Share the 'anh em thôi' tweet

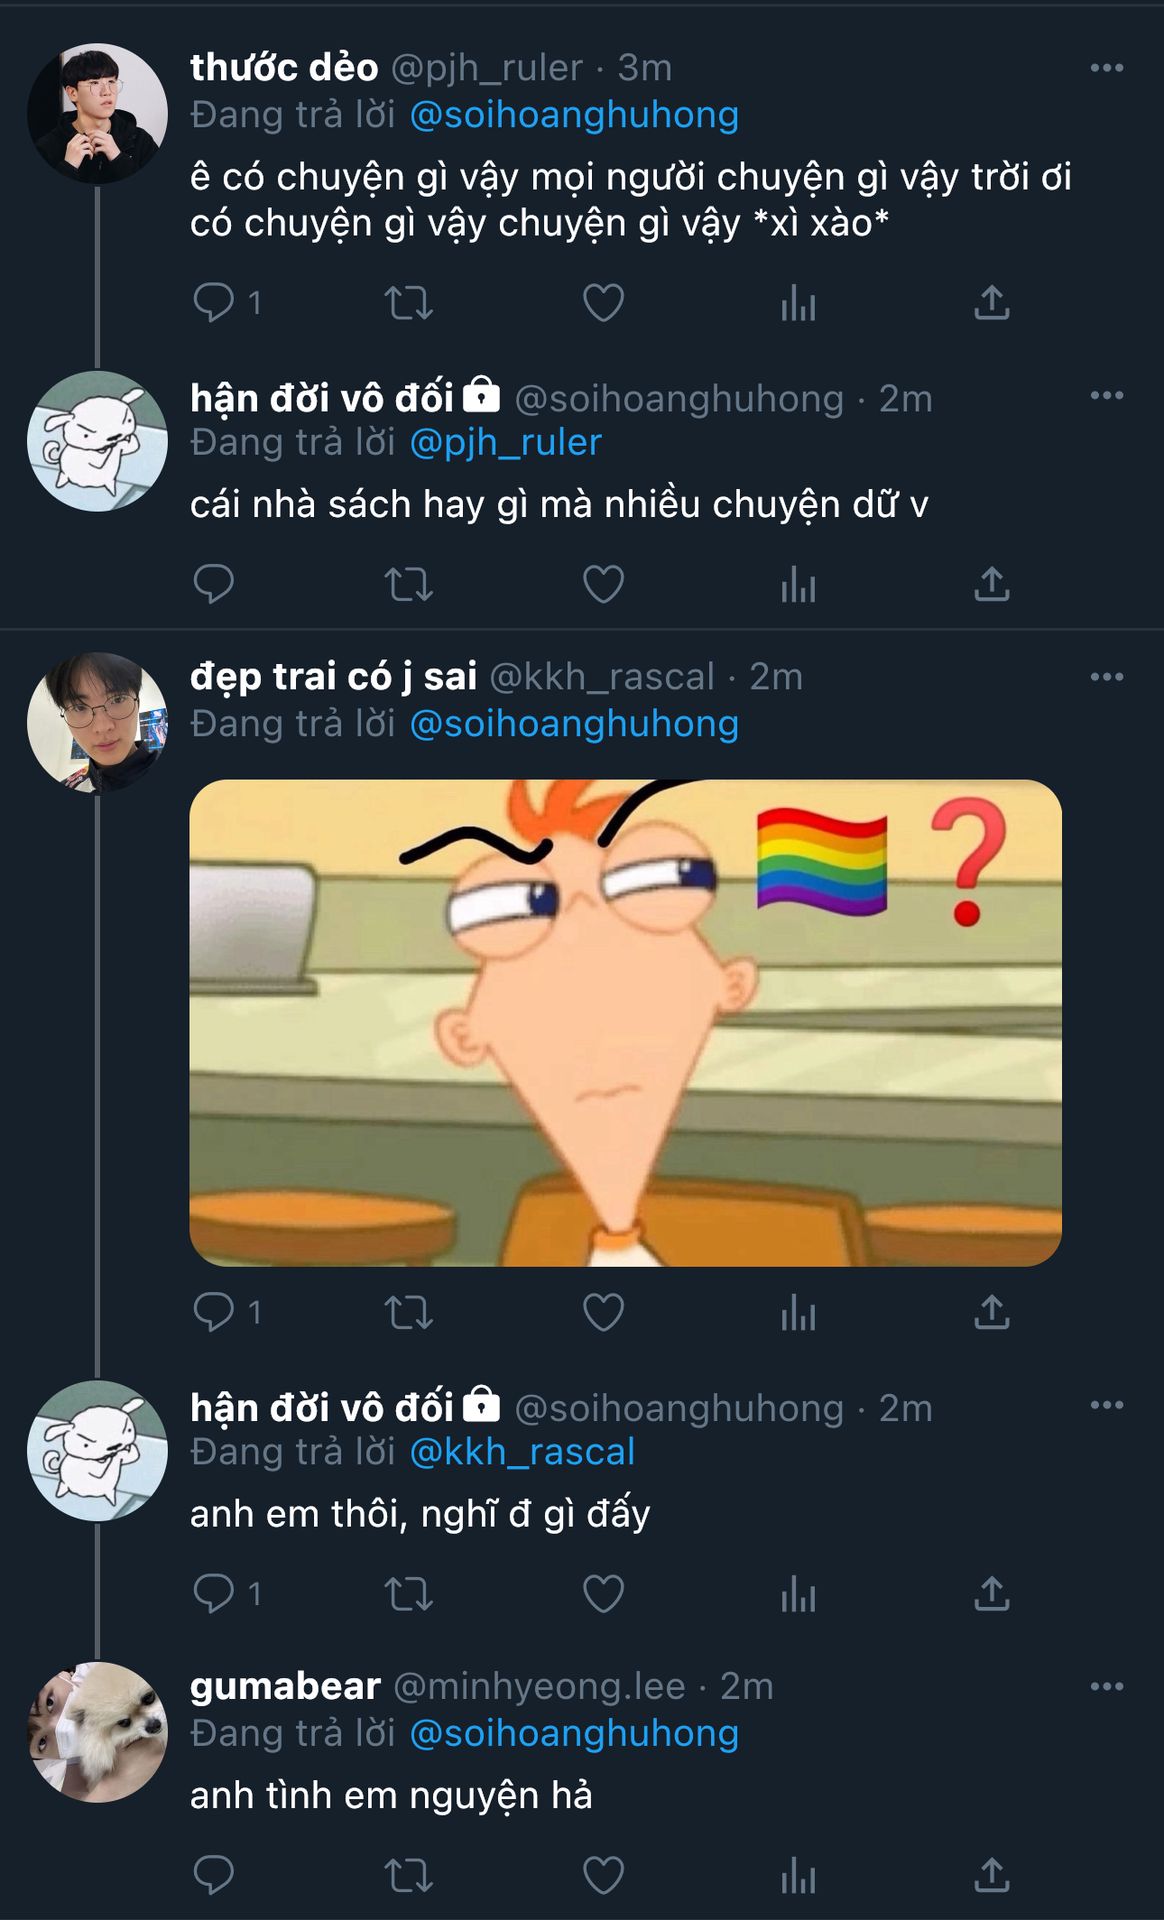991,1593
